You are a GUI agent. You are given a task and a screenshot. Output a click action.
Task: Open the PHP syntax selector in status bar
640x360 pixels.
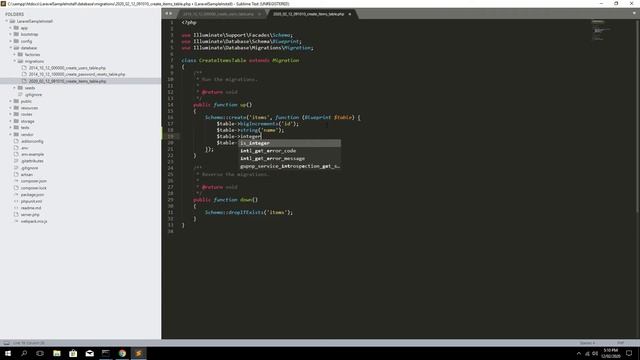[620, 343]
